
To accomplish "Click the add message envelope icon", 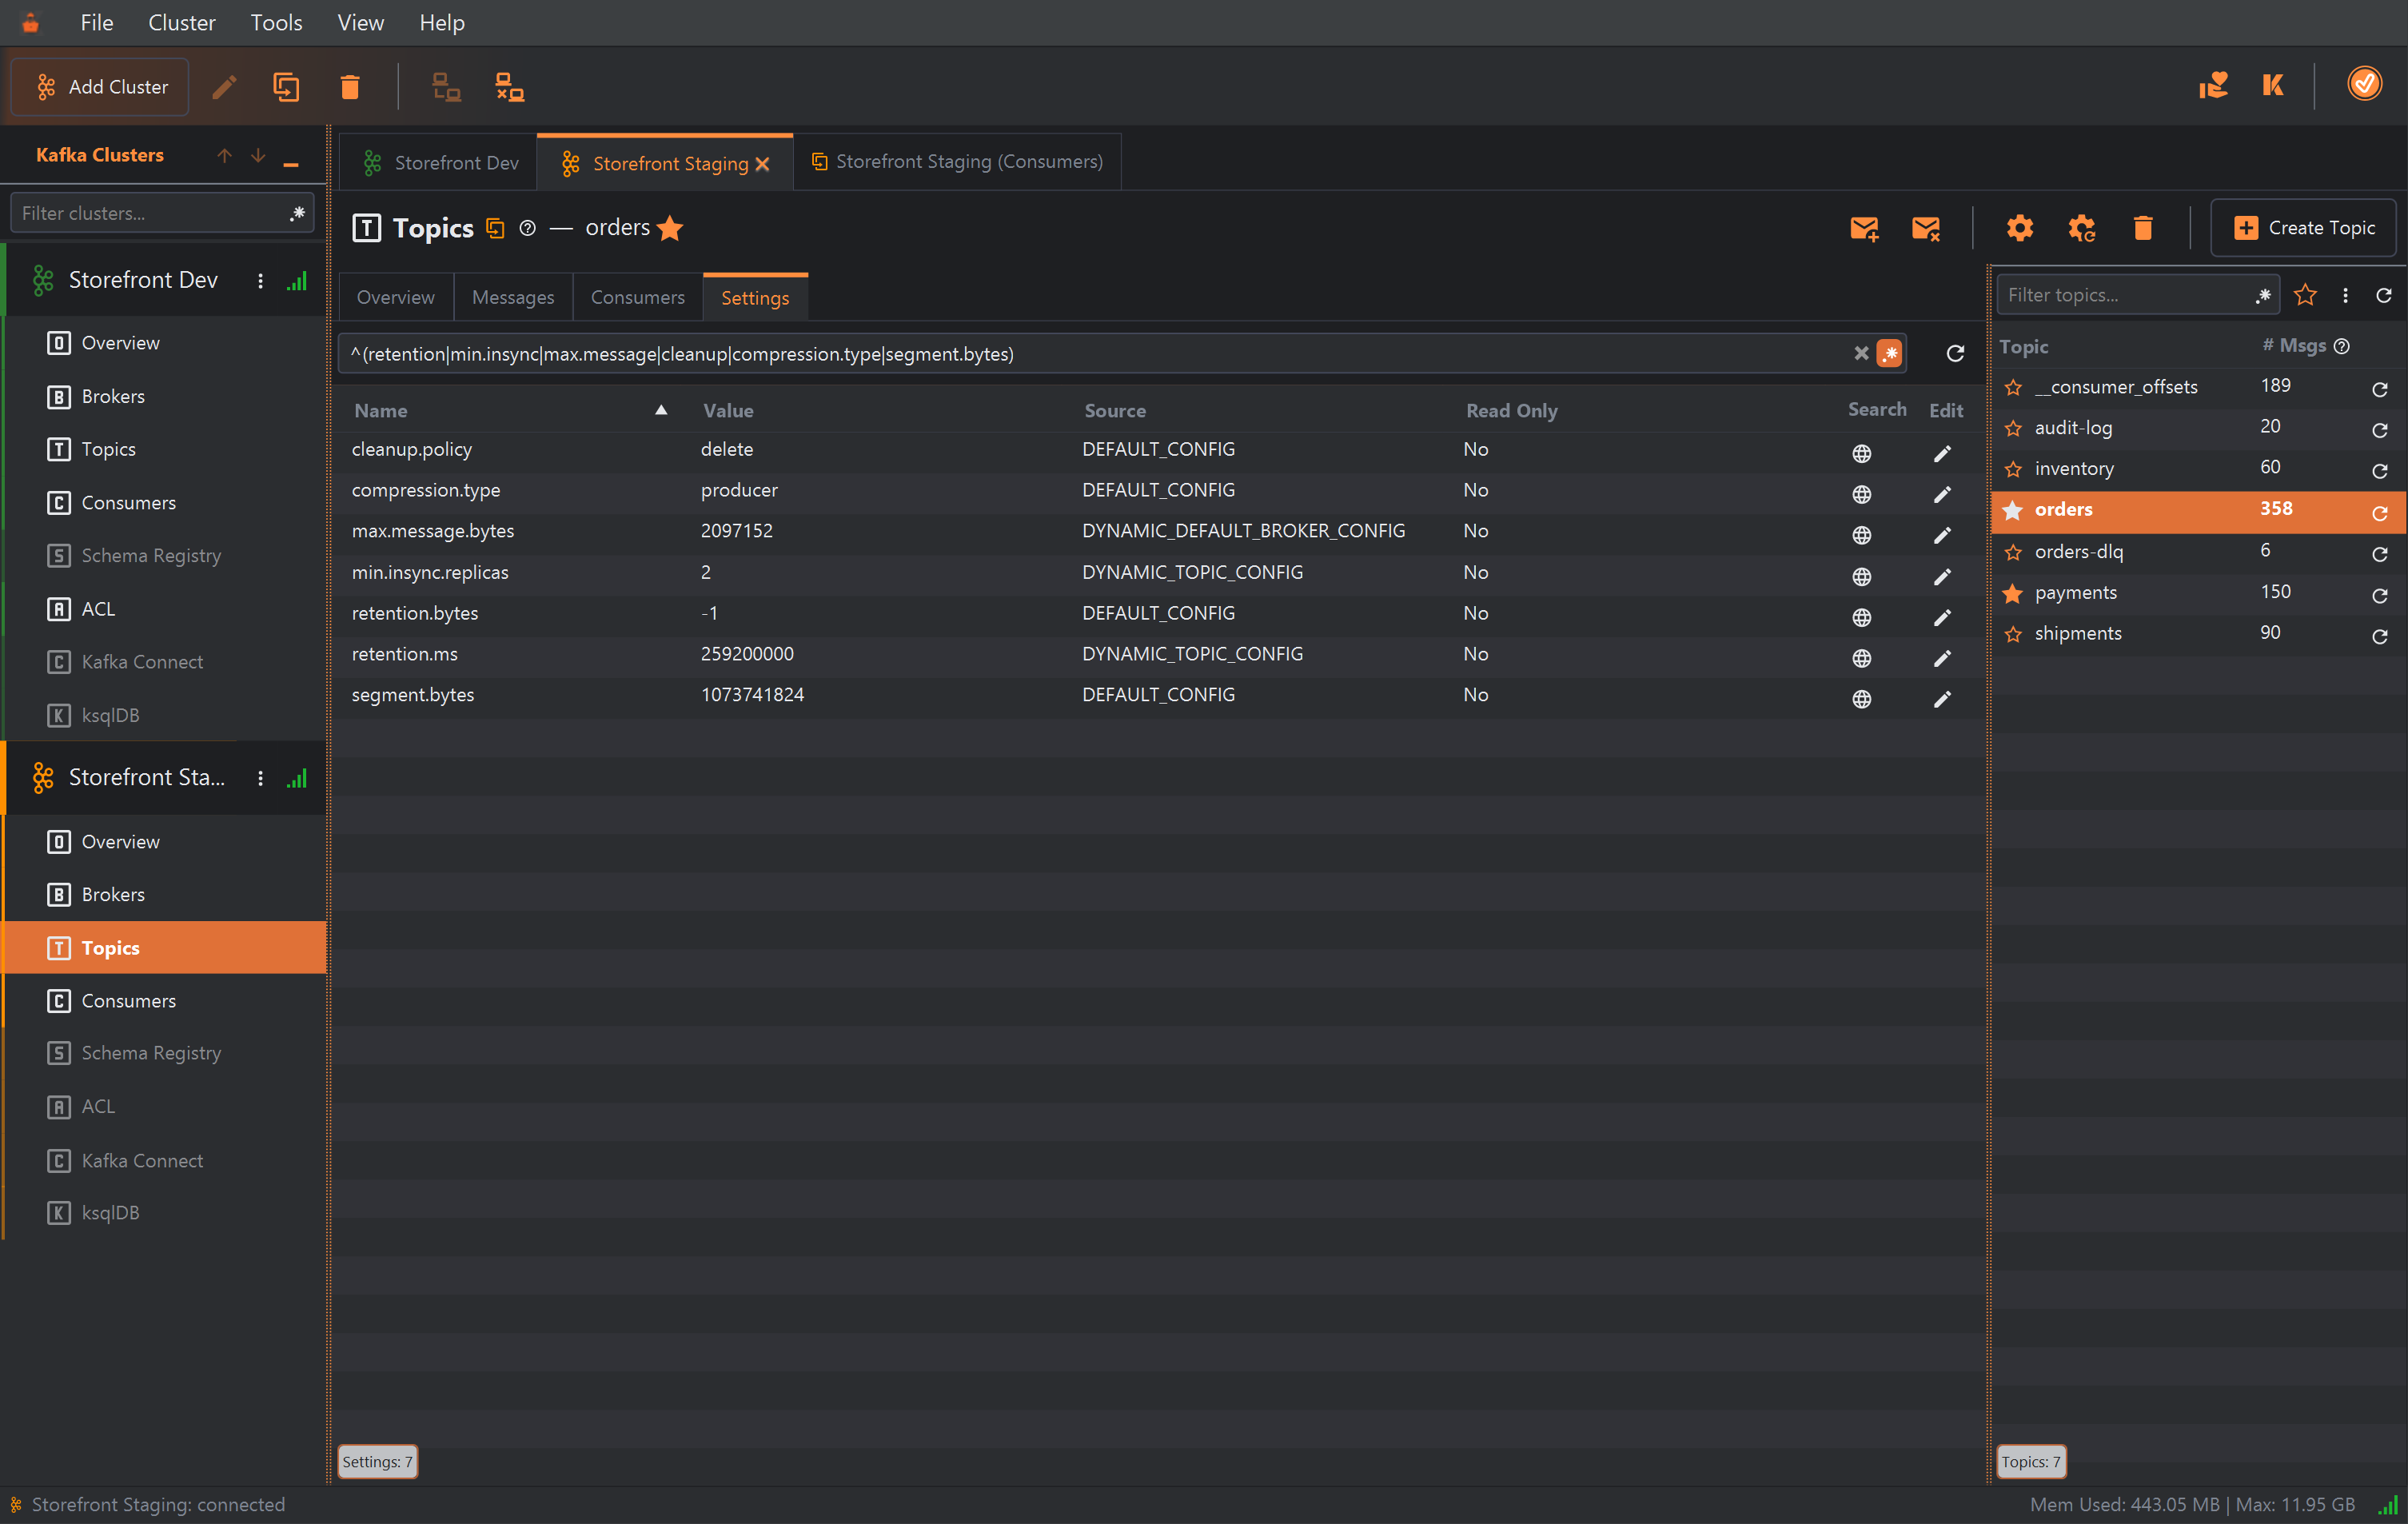I will [1864, 229].
